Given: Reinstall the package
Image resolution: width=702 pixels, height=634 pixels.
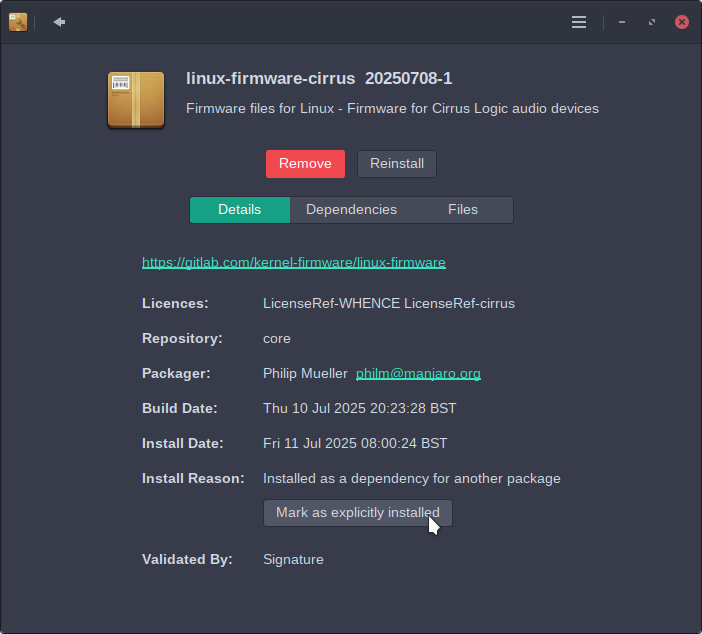Looking at the screenshot, I should 397,164.
